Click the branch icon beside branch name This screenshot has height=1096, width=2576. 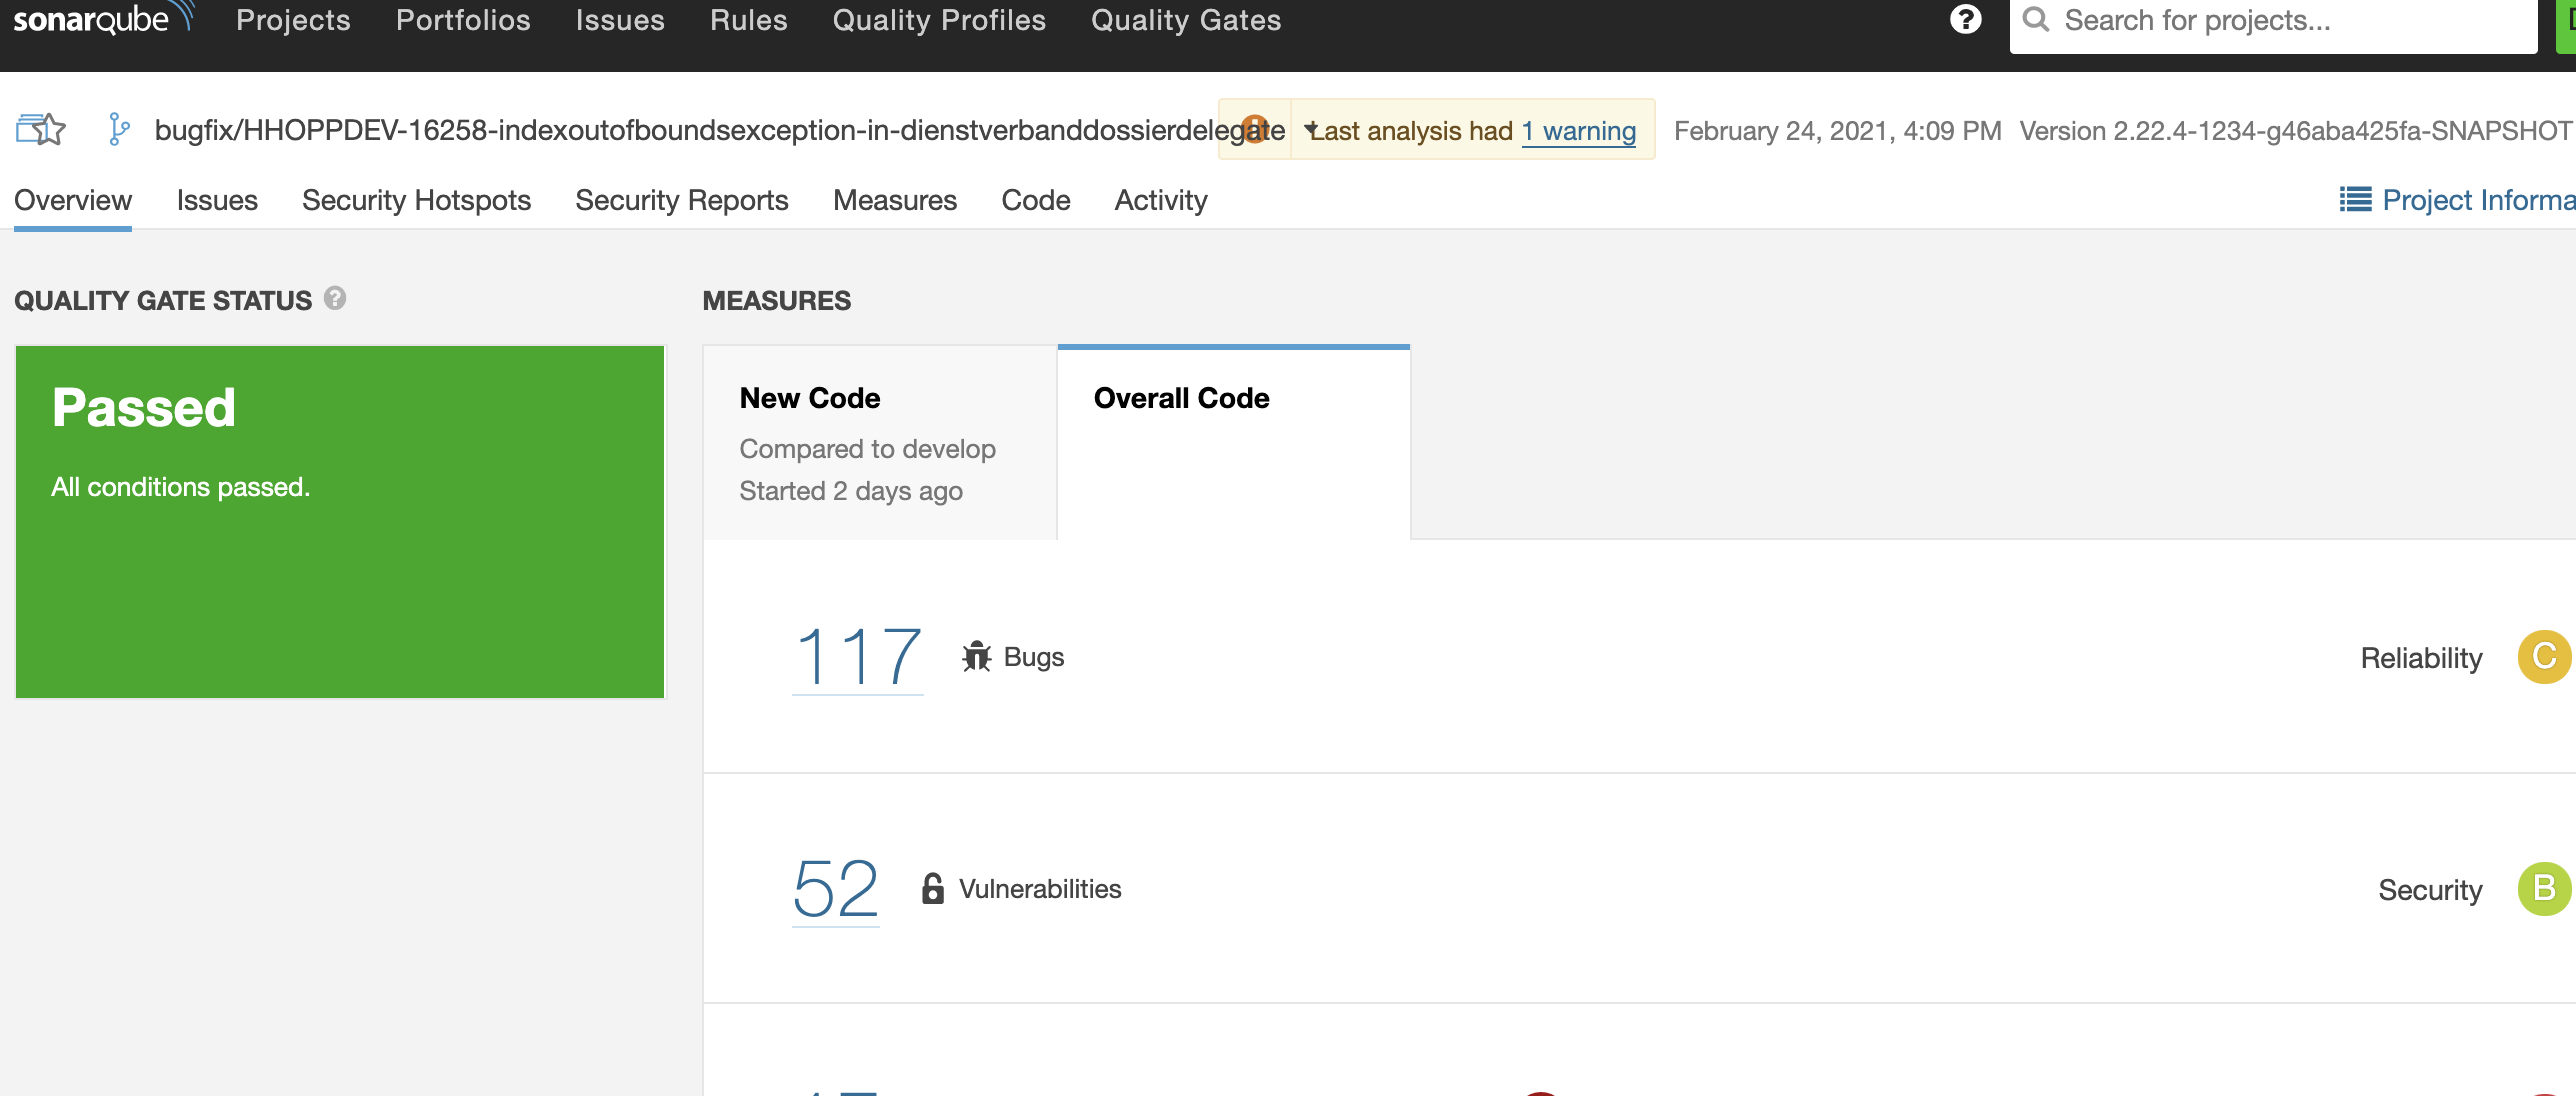pyautogui.click(x=119, y=130)
